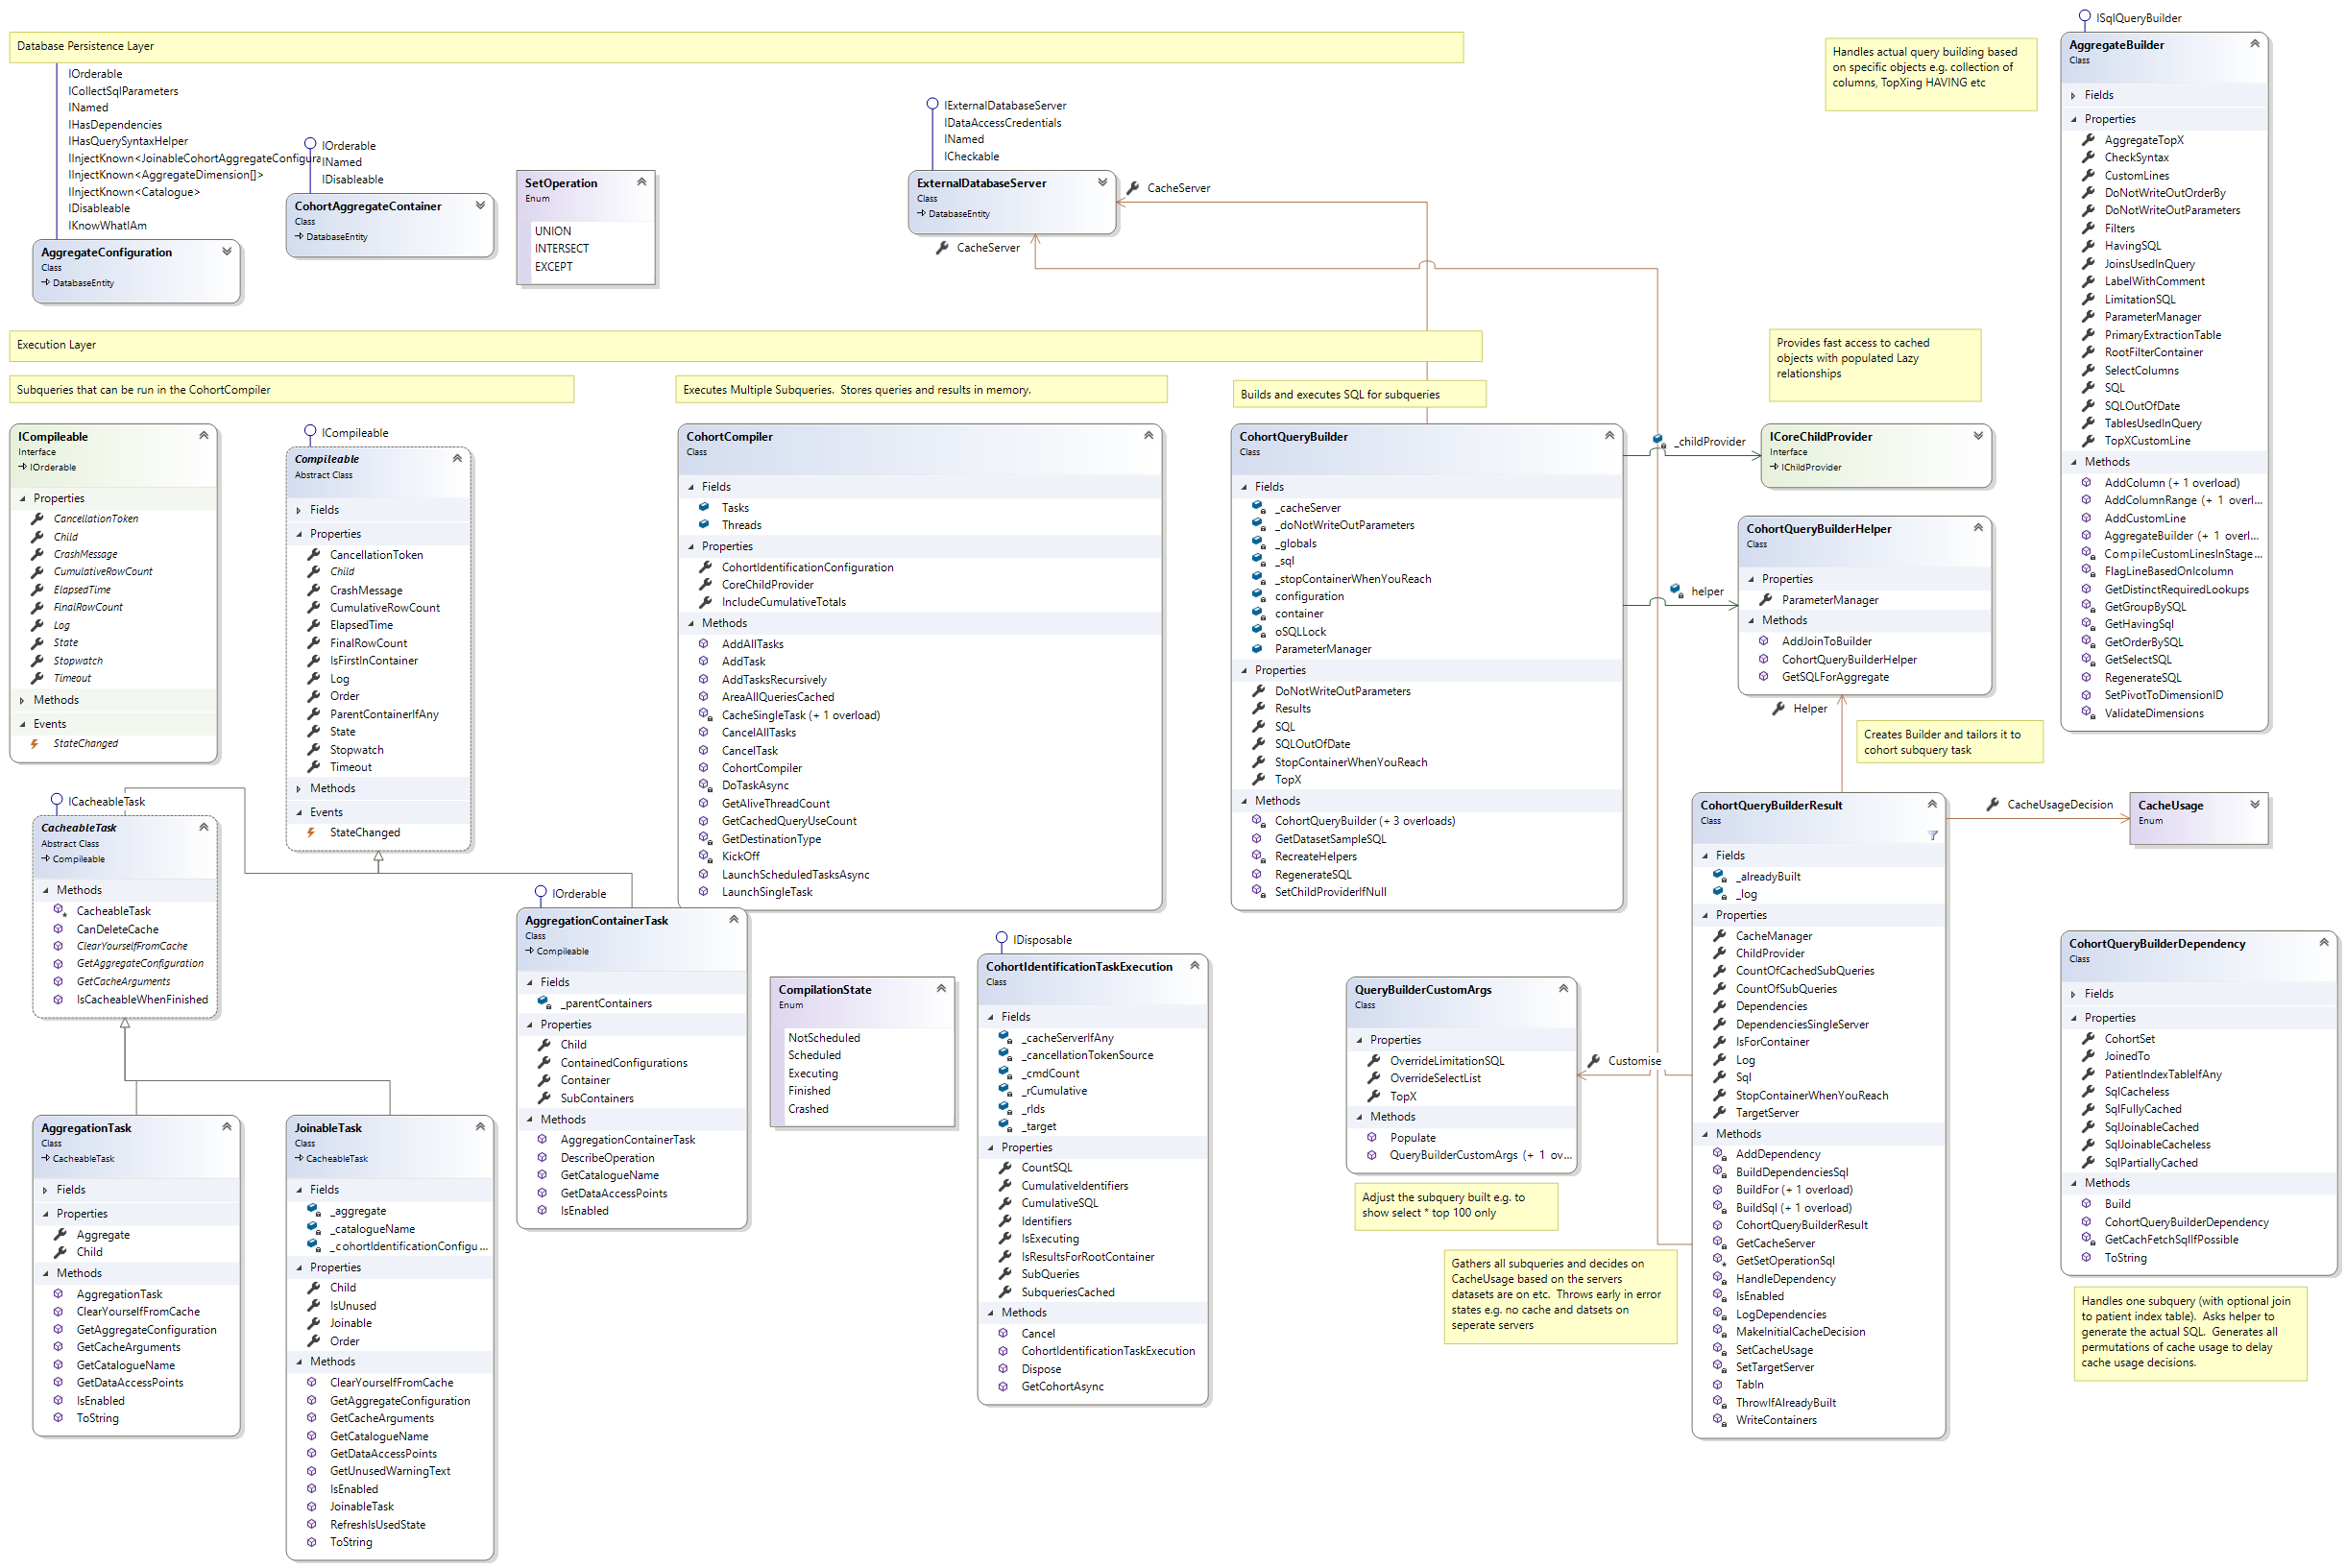Collapse the CohortCompiler class box
Viewport: 2346px width, 1568px height.
[x=1148, y=435]
